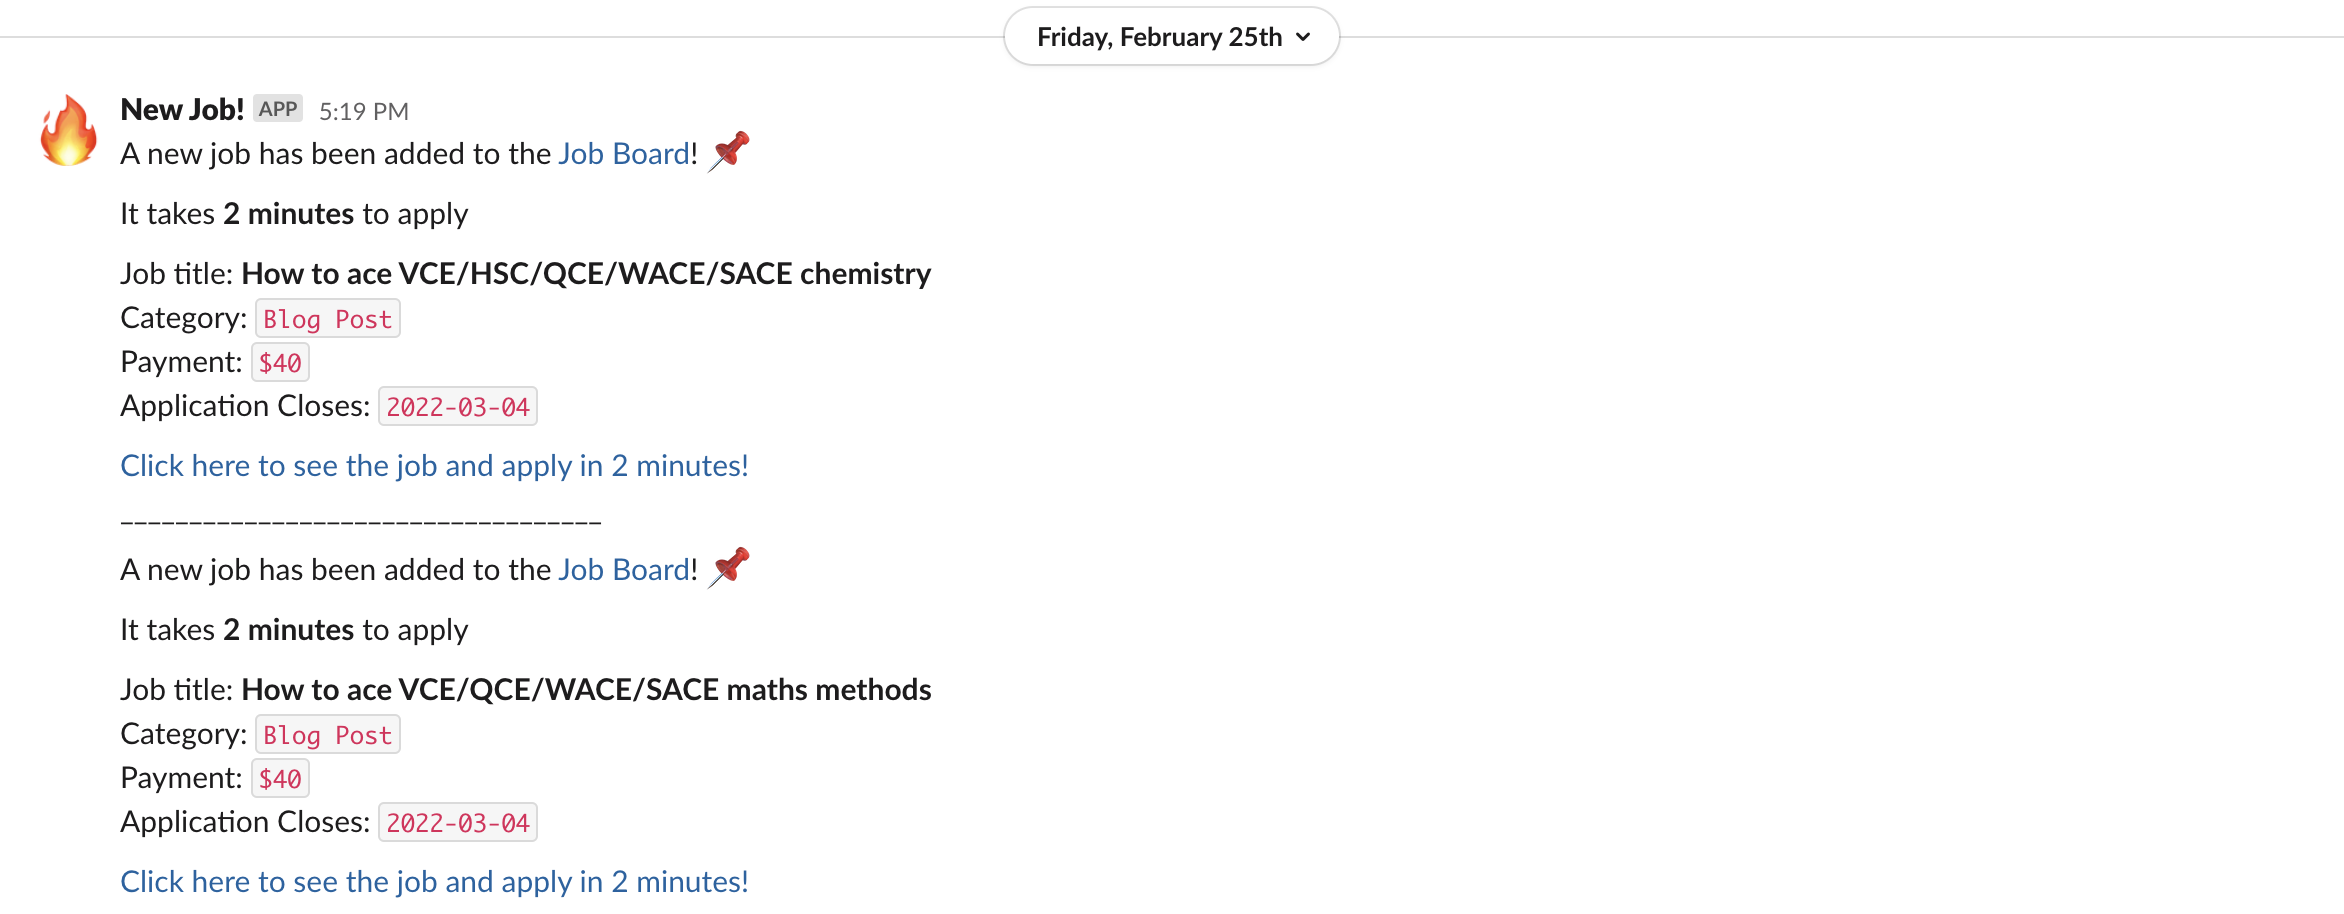Viewport: 2344px width, 914px height.
Task: Click the APP badge next to New Job!
Action: click(x=278, y=109)
